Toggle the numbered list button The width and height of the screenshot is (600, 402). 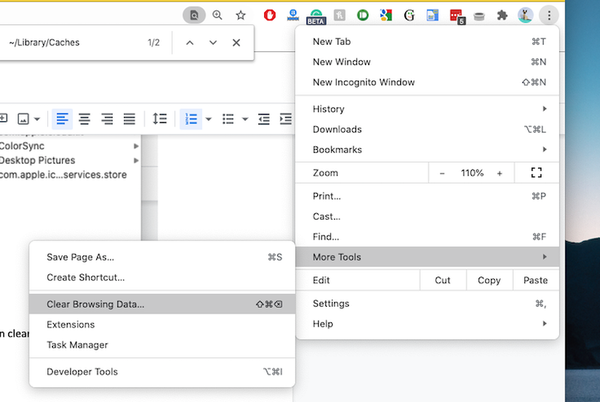(191, 119)
